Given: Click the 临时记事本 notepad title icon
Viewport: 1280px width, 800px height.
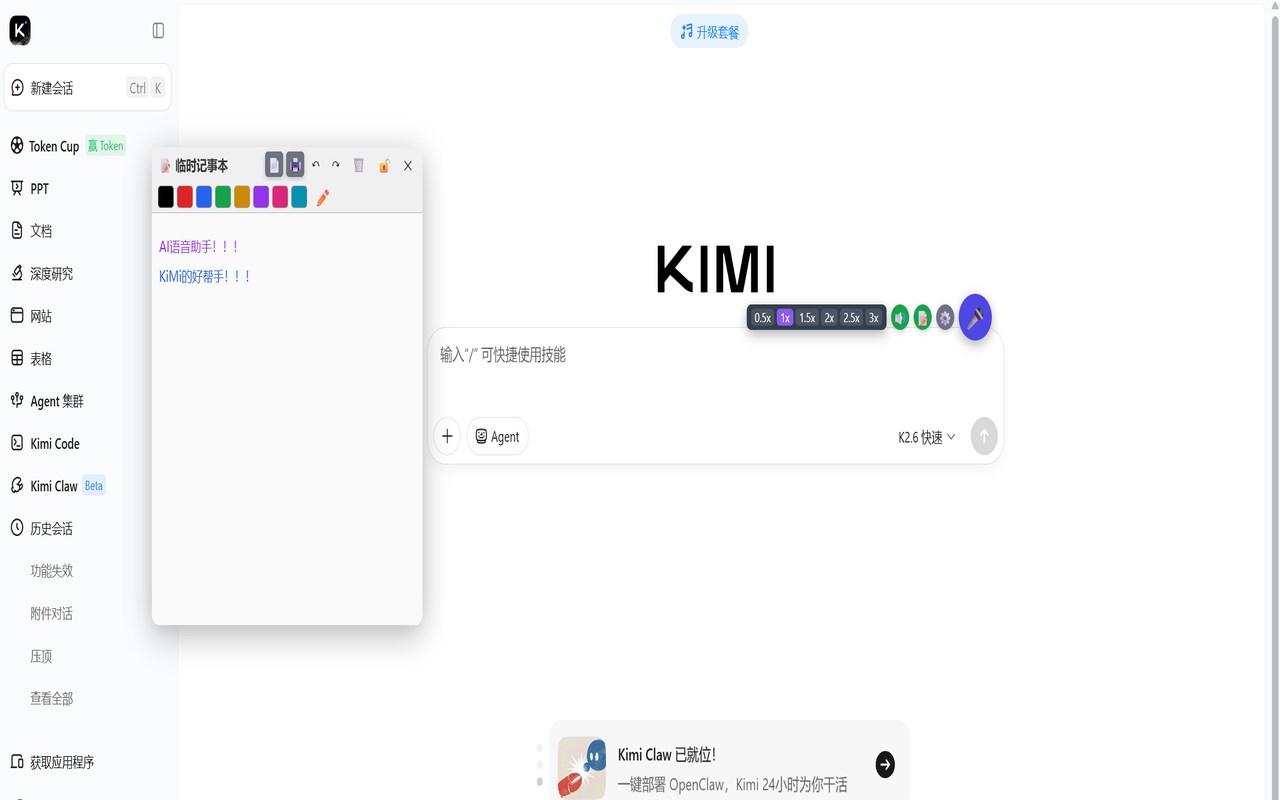Looking at the screenshot, I should click(x=166, y=166).
